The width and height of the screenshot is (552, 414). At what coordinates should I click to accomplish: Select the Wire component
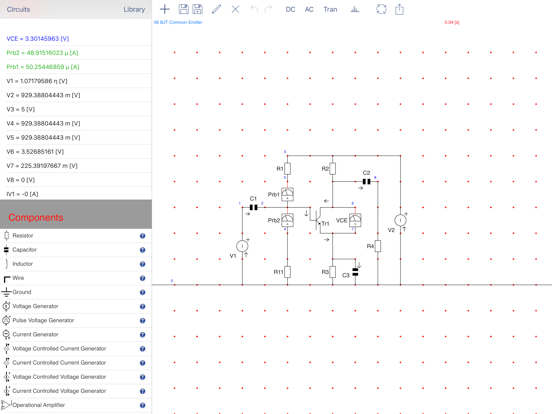(x=76, y=278)
